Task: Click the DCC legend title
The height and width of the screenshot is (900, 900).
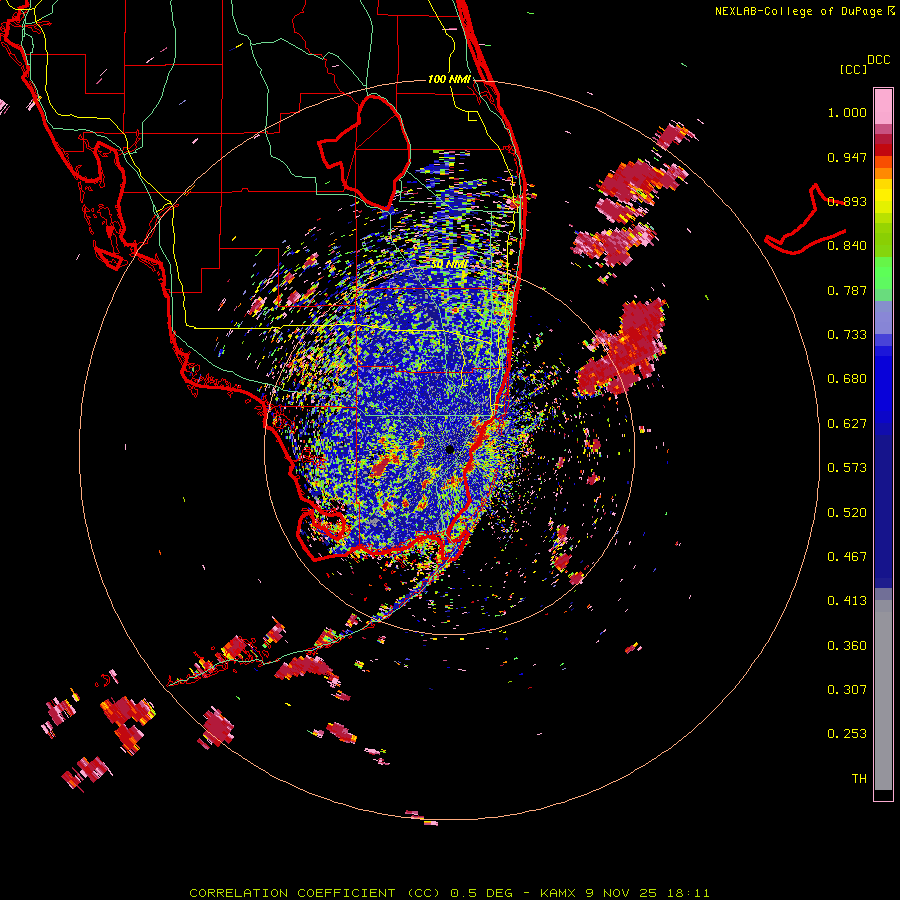Action: tap(878, 60)
